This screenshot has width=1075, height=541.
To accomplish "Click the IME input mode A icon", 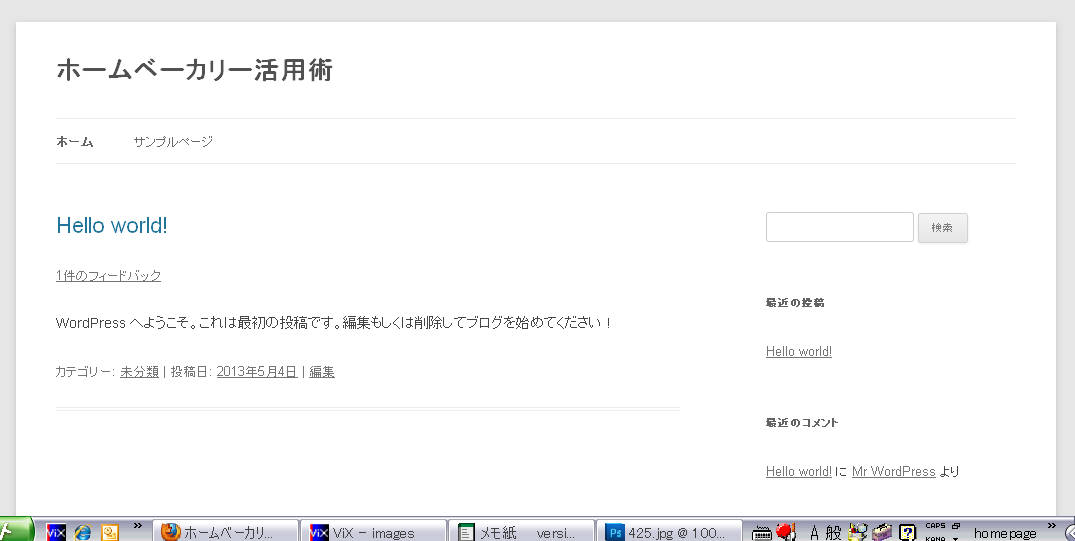I will coord(814,533).
